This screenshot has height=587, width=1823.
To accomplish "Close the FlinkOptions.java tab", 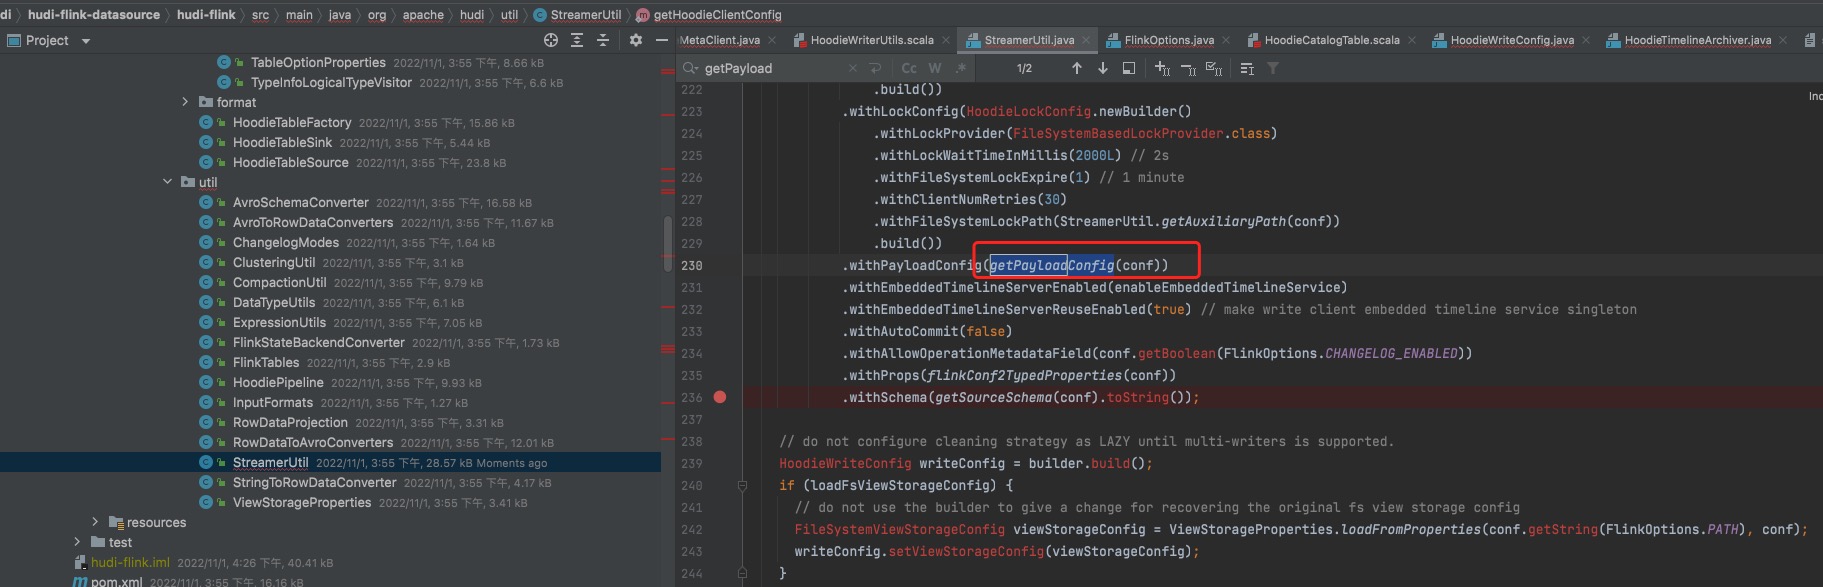I will [1226, 40].
